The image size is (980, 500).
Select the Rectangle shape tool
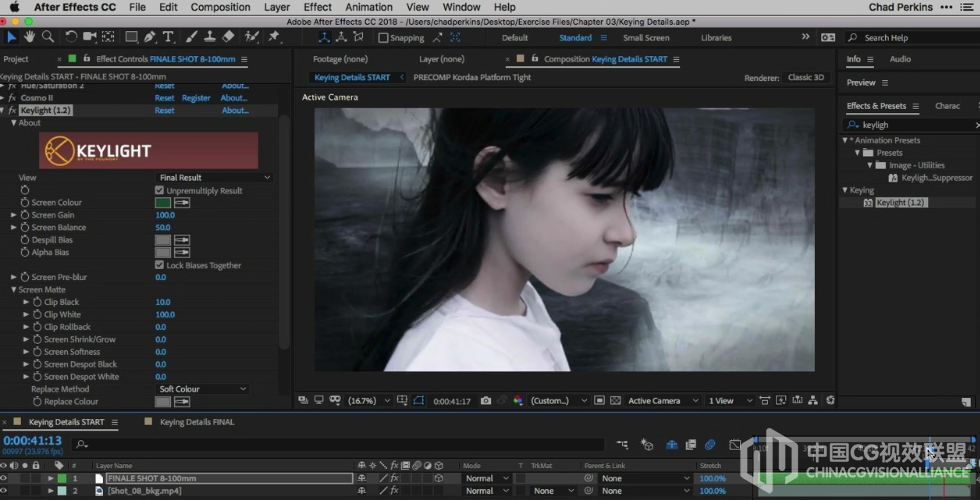coord(131,37)
